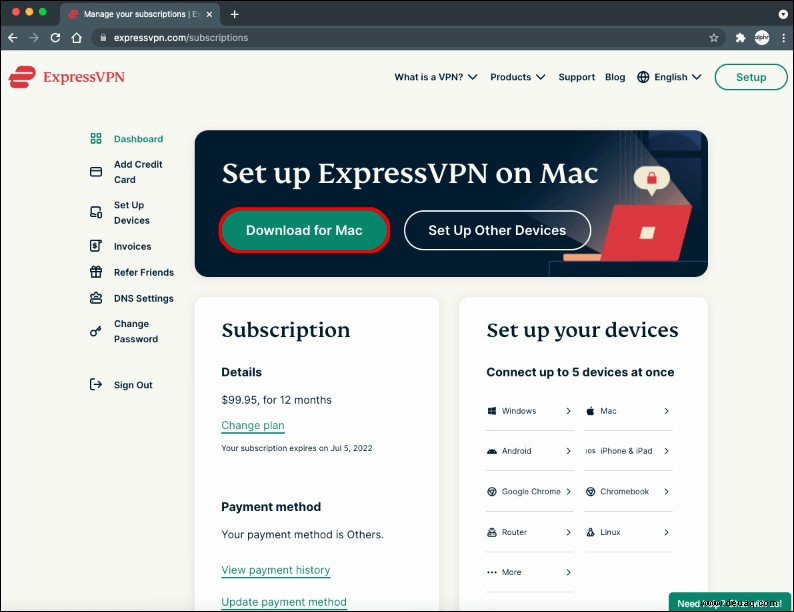The height and width of the screenshot is (612, 794).
Task: Click the chevron next to Windows
Action: pyautogui.click(x=568, y=411)
